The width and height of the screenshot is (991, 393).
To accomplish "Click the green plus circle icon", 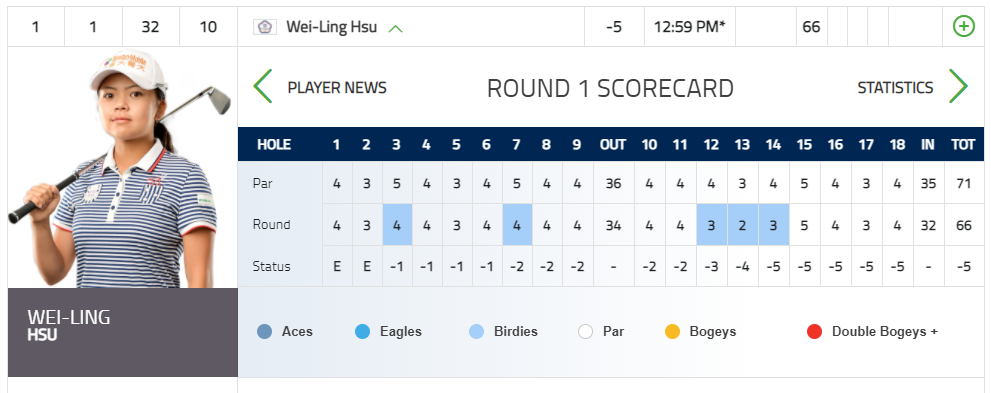I will coord(963,27).
